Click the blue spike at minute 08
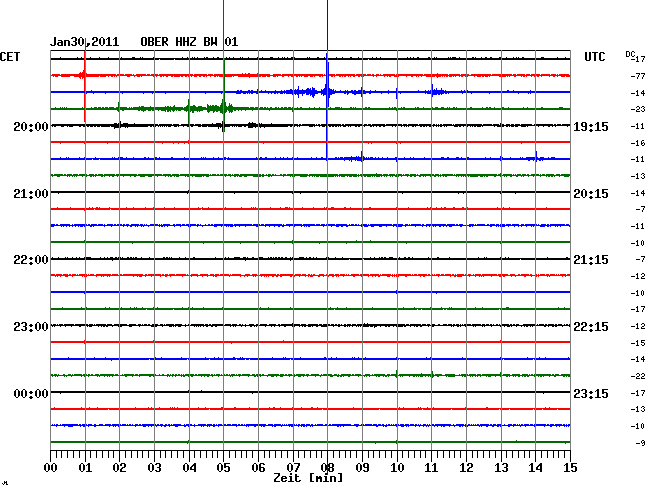650x494 pixels. click(327, 79)
